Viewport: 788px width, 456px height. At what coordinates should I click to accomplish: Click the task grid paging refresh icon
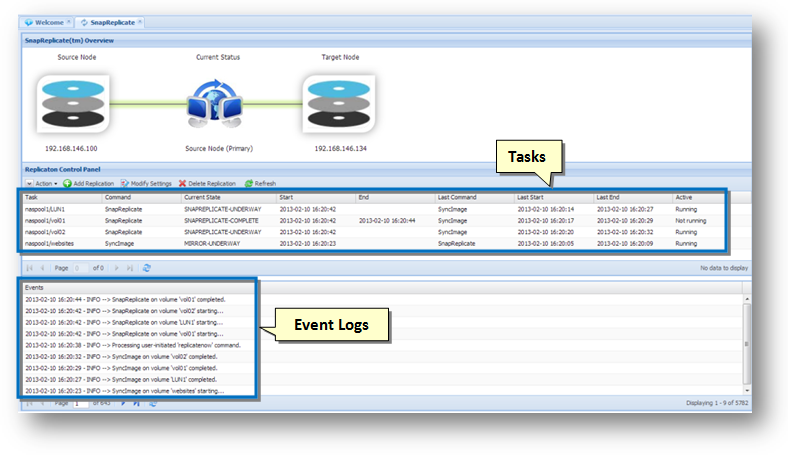pyautogui.click(x=147, y=268)
